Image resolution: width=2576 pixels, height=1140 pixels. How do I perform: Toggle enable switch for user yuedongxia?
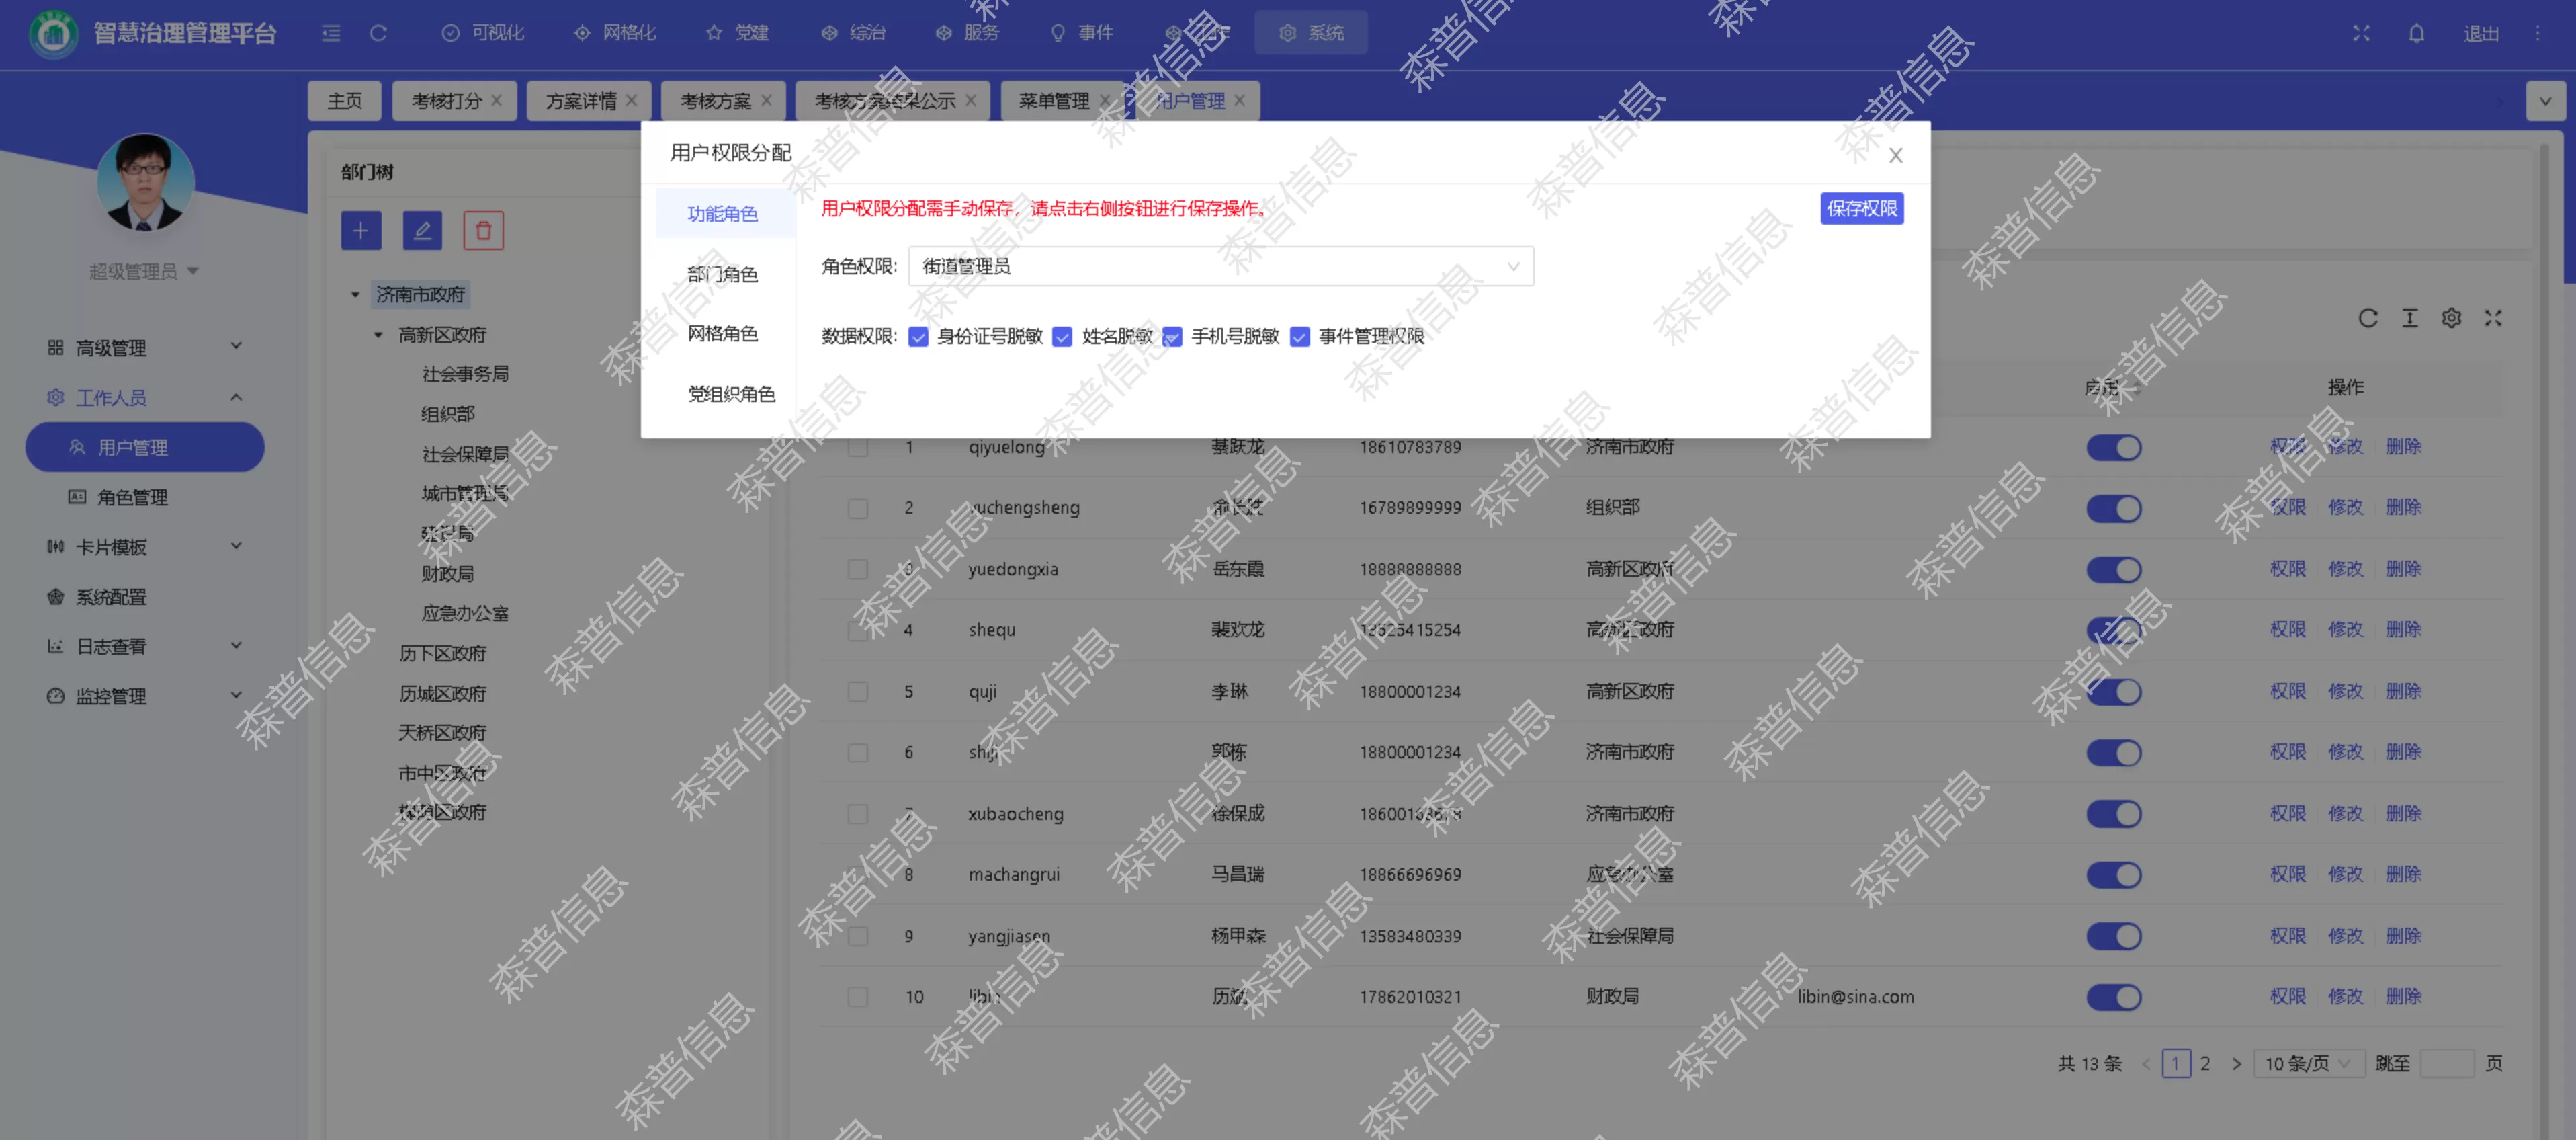[x=2113, y=570]
